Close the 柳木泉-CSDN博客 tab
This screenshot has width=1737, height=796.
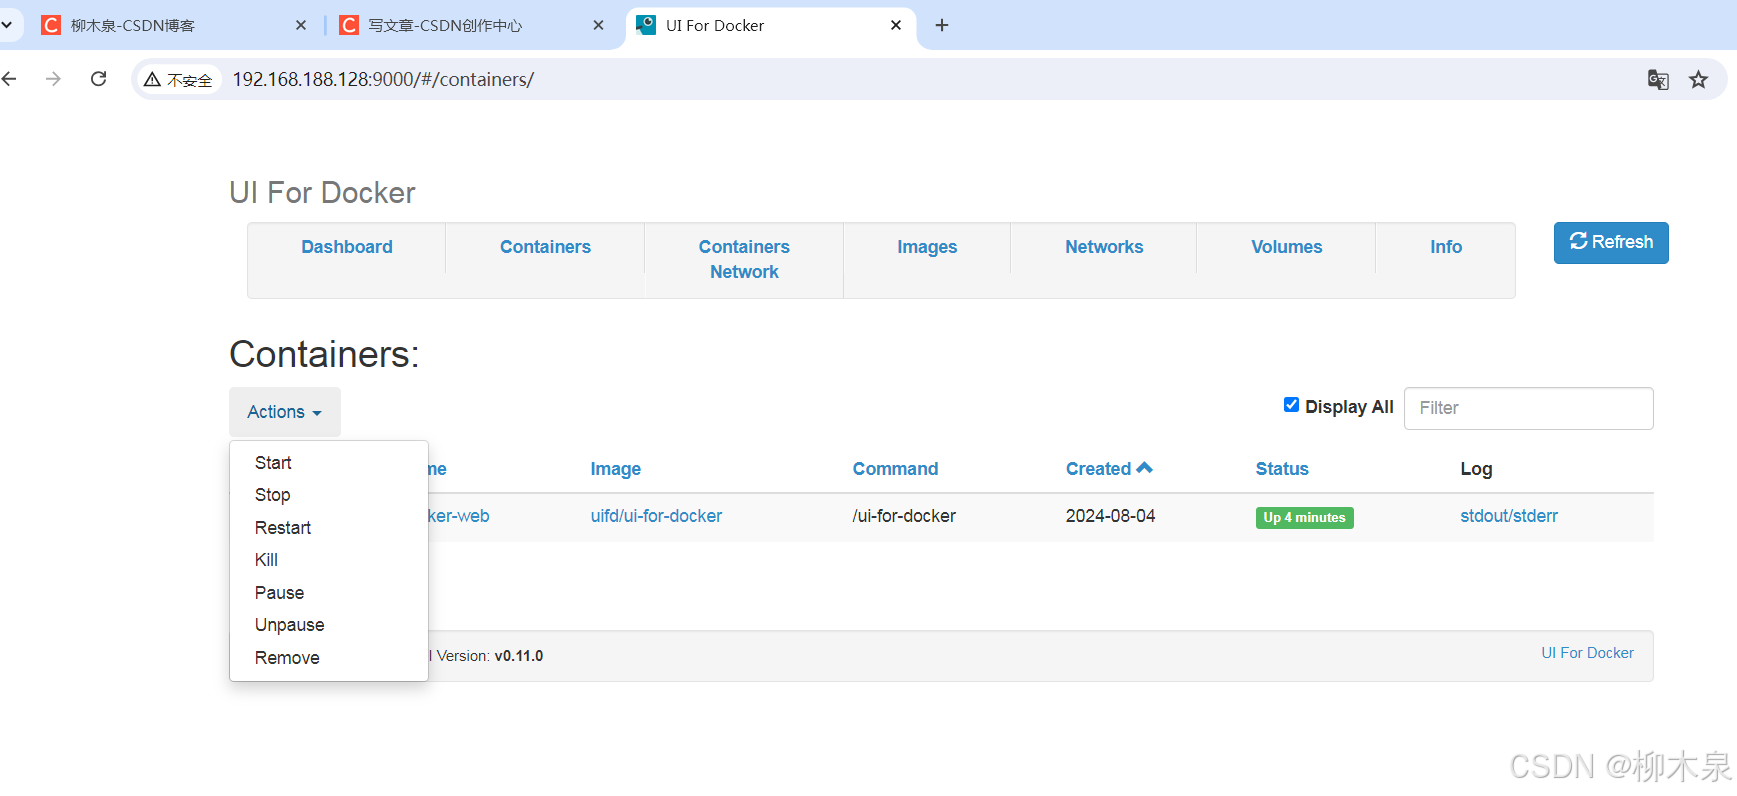301,25
